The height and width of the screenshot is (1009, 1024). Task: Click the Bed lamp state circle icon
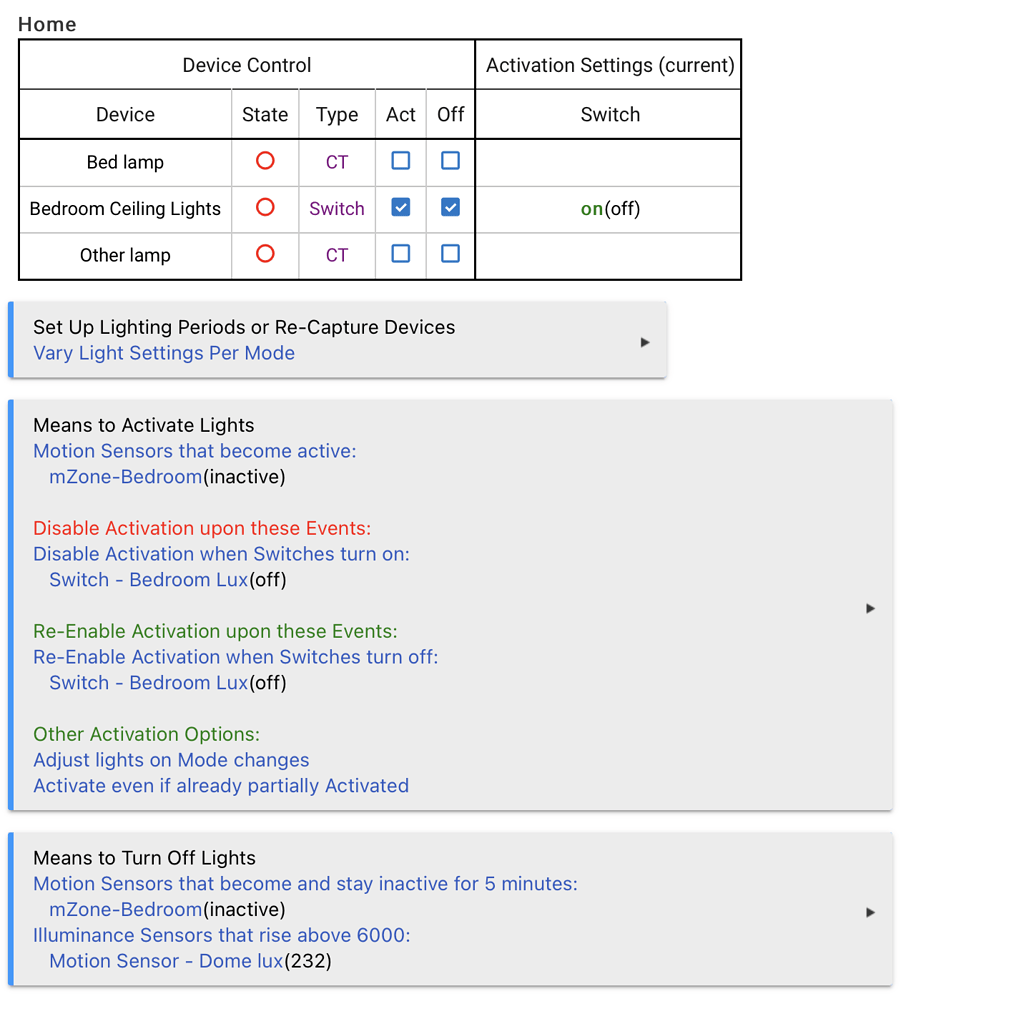click(x=265, y=161)
